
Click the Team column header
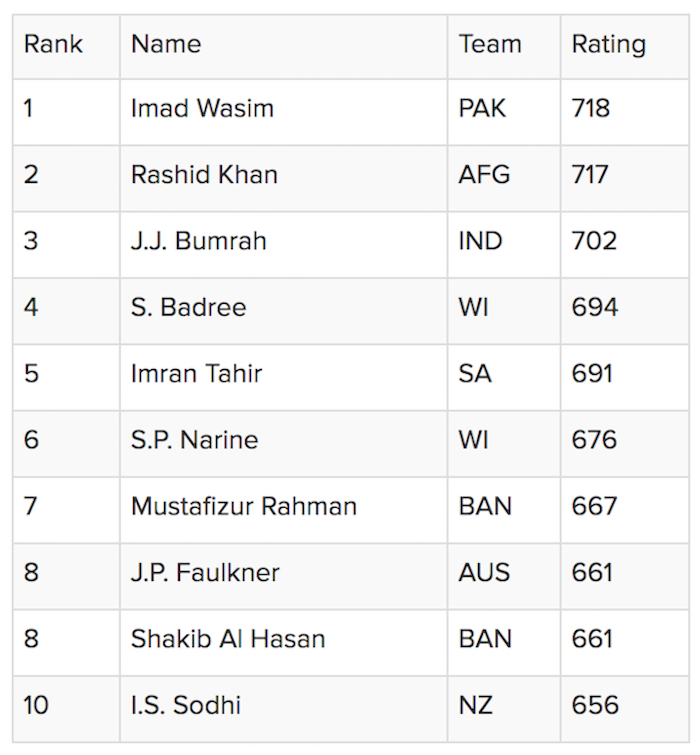coord(490,45)
